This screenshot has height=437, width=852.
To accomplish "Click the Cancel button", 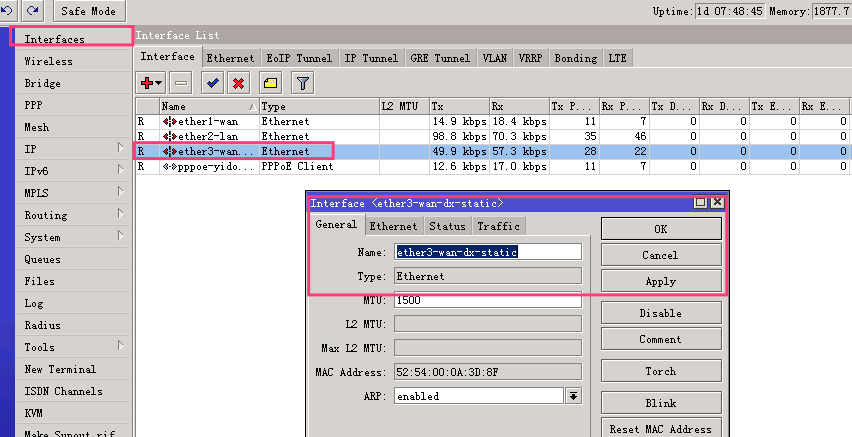I will click(x=661, y=255).
